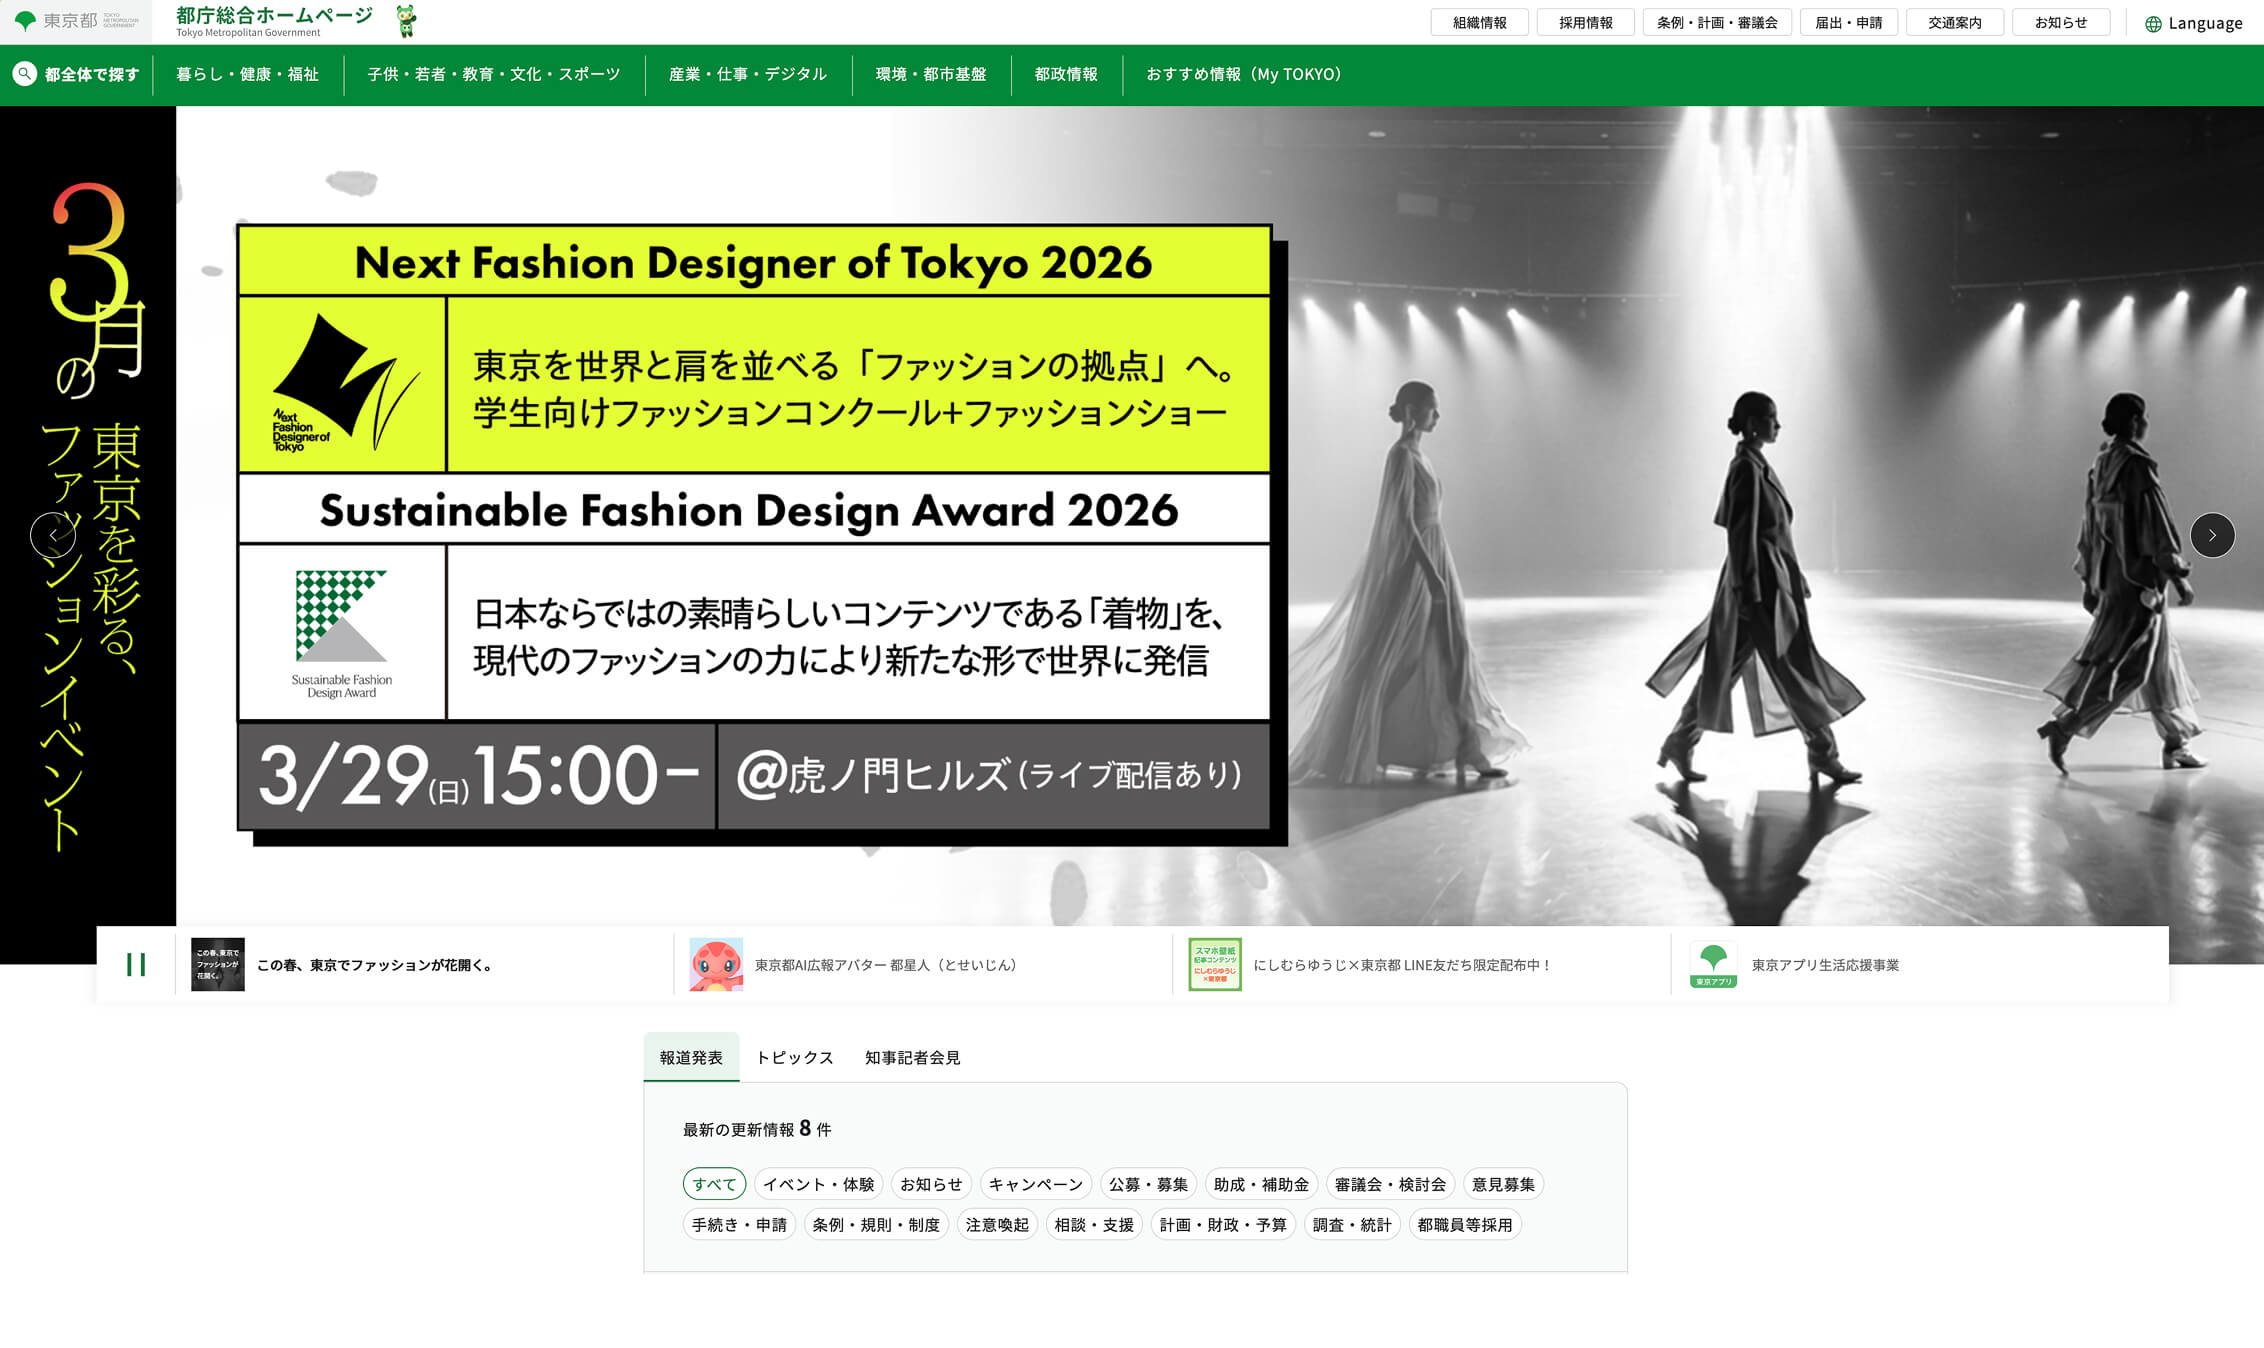Viewport: 2264px width, 1348px height.
Task: Switch to the トピックス tab
Action: (x=794, y=1058)
